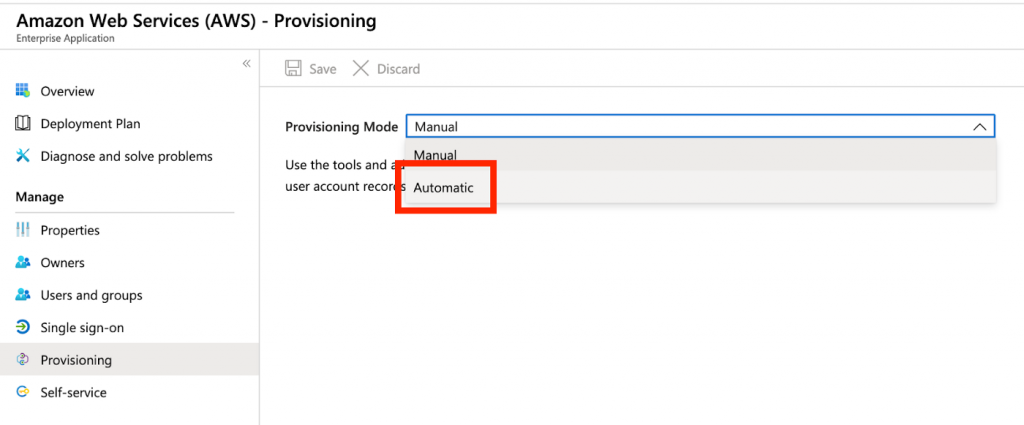Click the Deployment Plan book icon
Screen dimensions: 1024x425
click(x=23, y=123)
